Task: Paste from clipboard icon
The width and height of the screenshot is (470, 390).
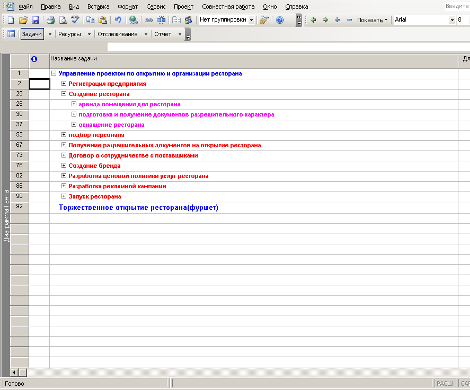Action: pos(103,20)
